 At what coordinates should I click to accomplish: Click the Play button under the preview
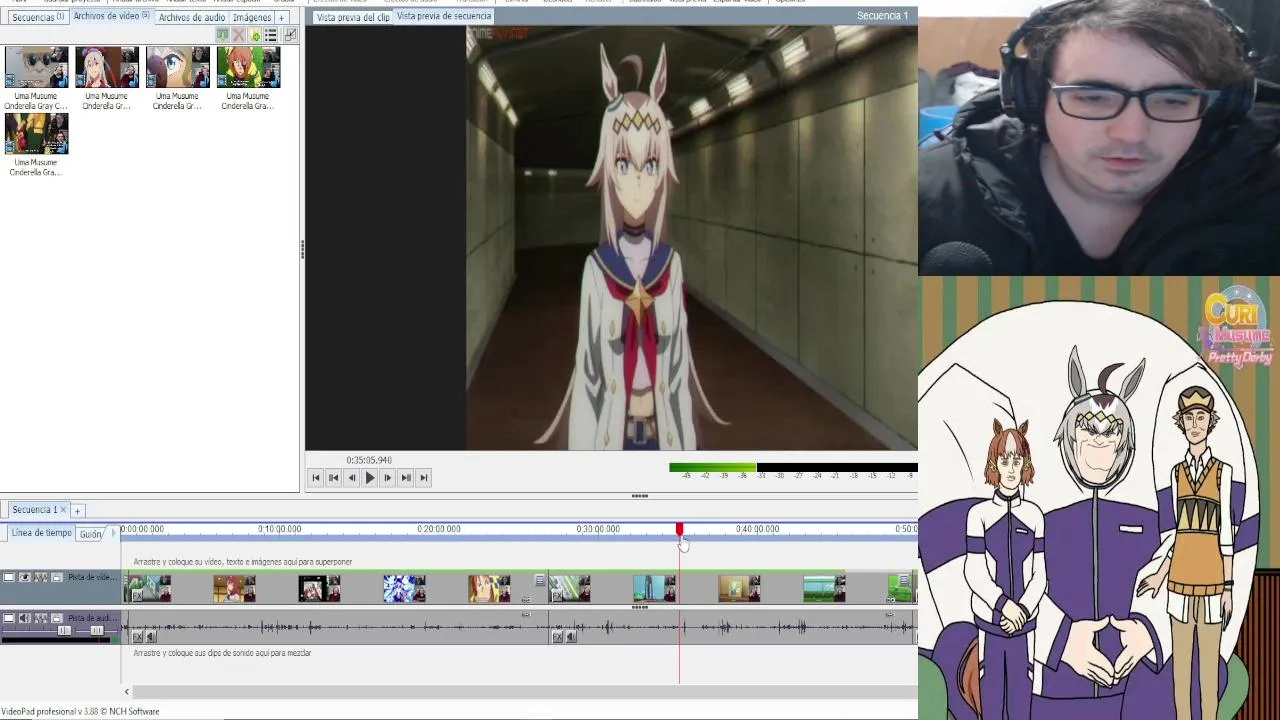(x=369, y=478)
